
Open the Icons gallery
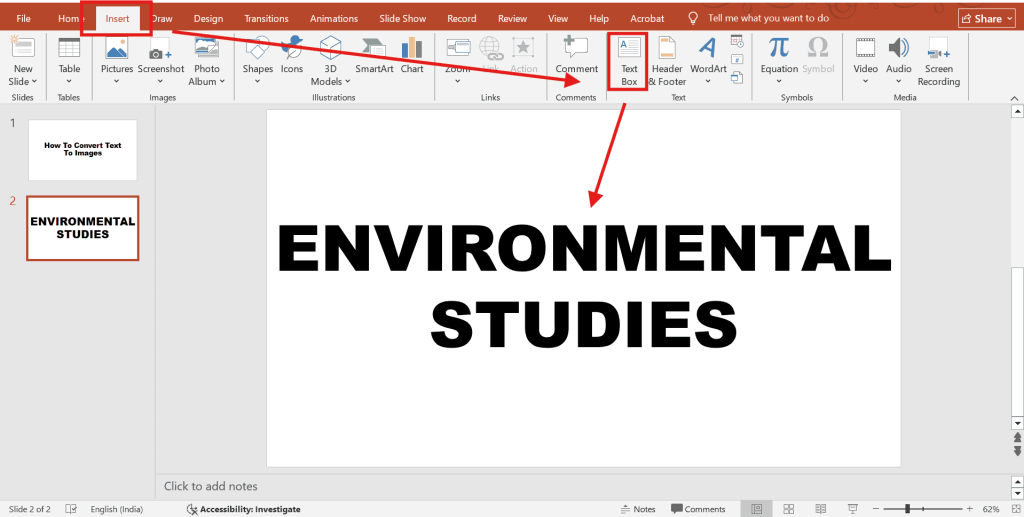click(292, 55)
